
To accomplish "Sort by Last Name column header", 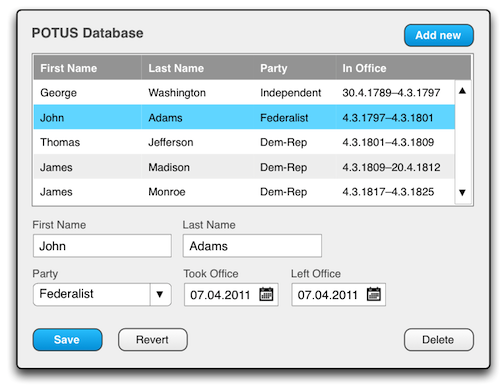I will click(x=198, y=68).
